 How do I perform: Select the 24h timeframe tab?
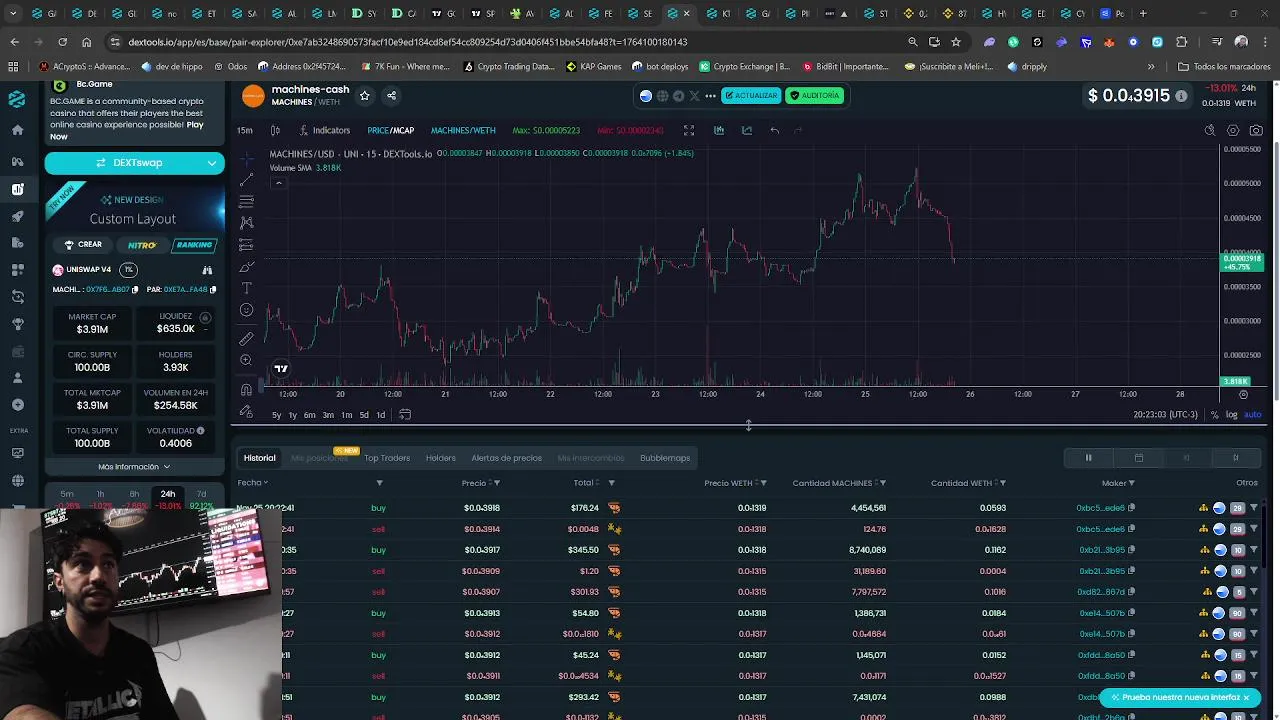(x=168, y=494)
